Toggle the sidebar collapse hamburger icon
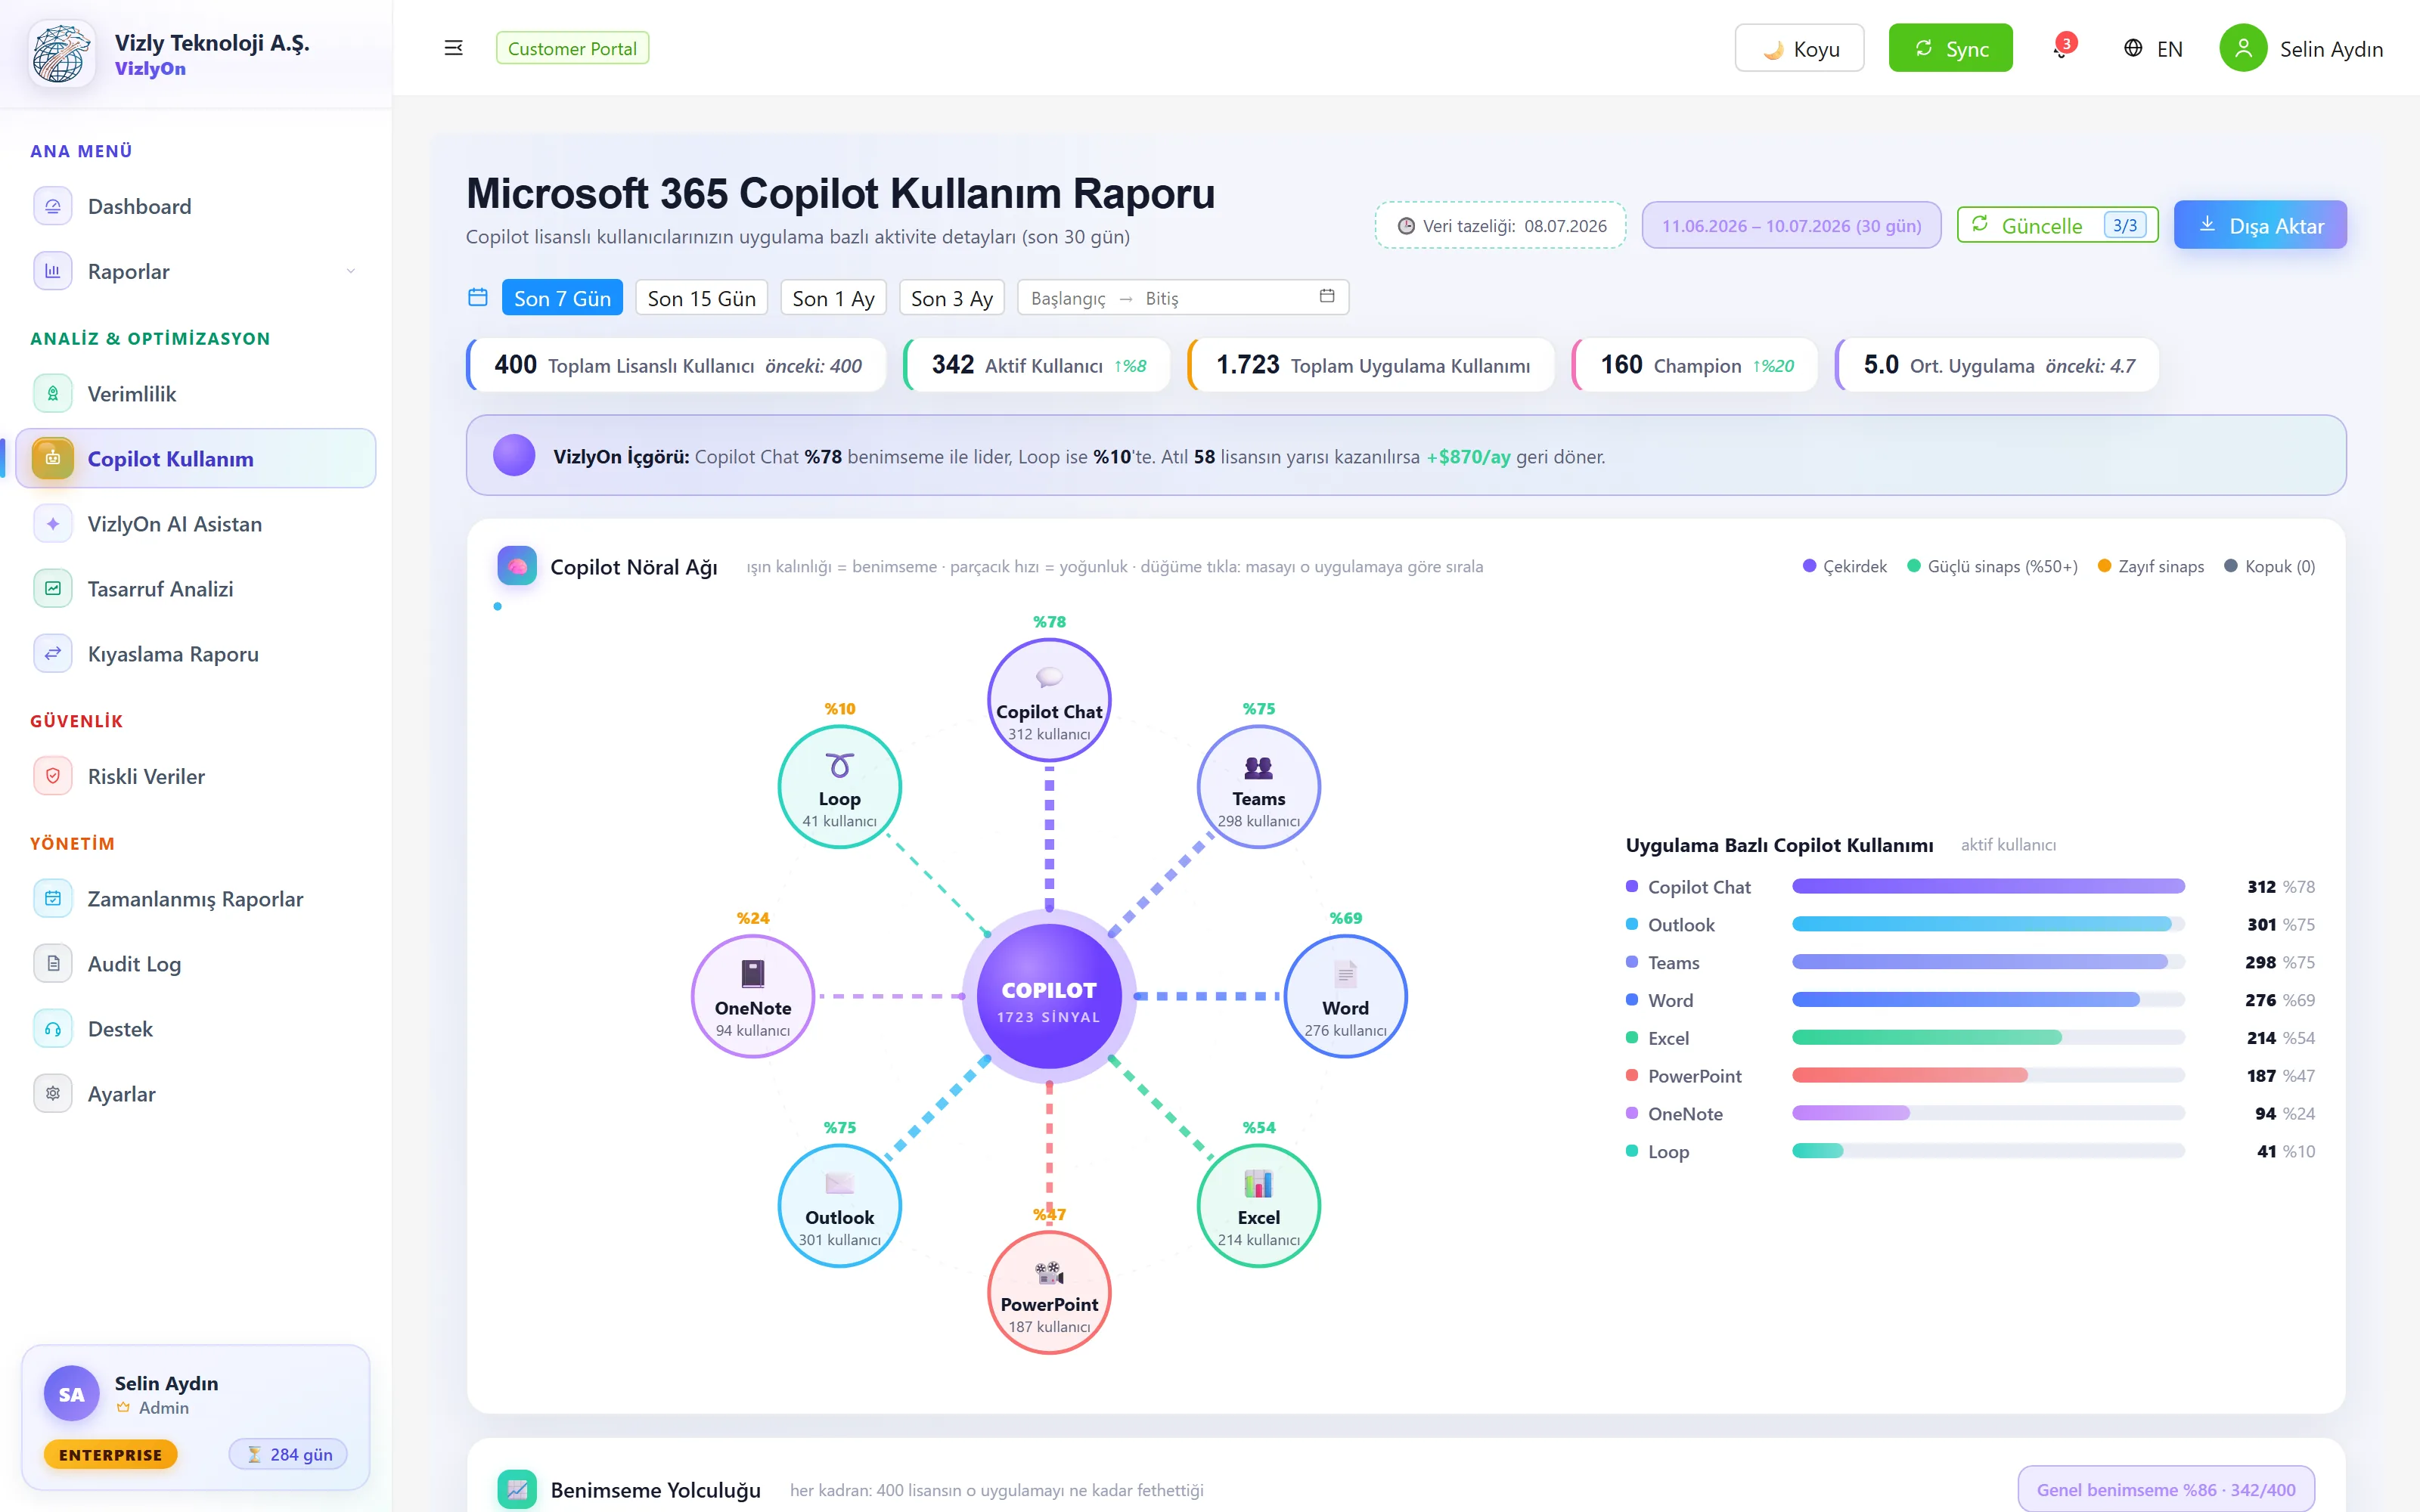Screen dimensions: 2420x1512 453,48
